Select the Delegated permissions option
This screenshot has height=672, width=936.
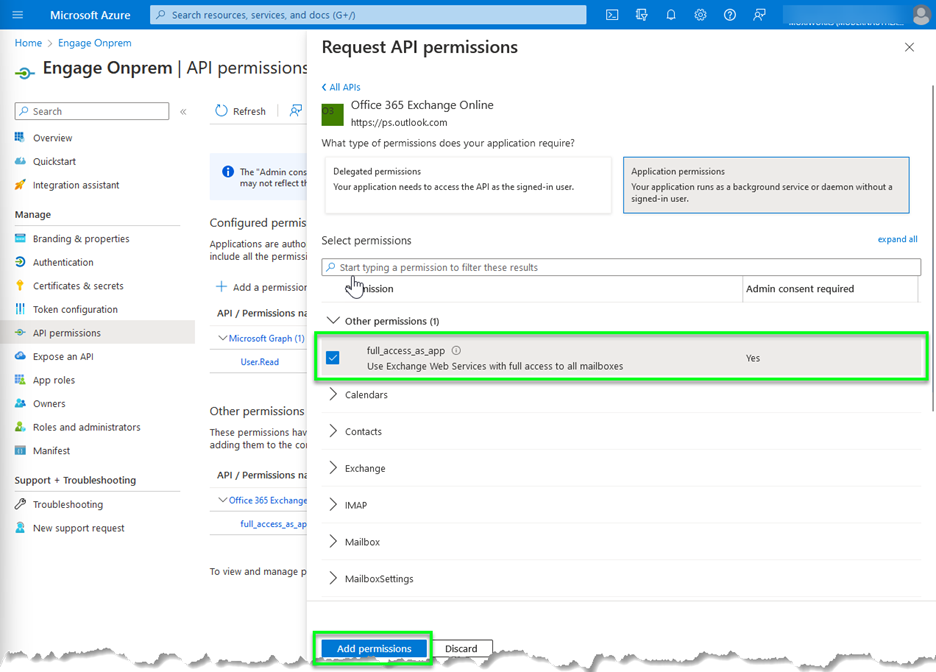(466, 185)
